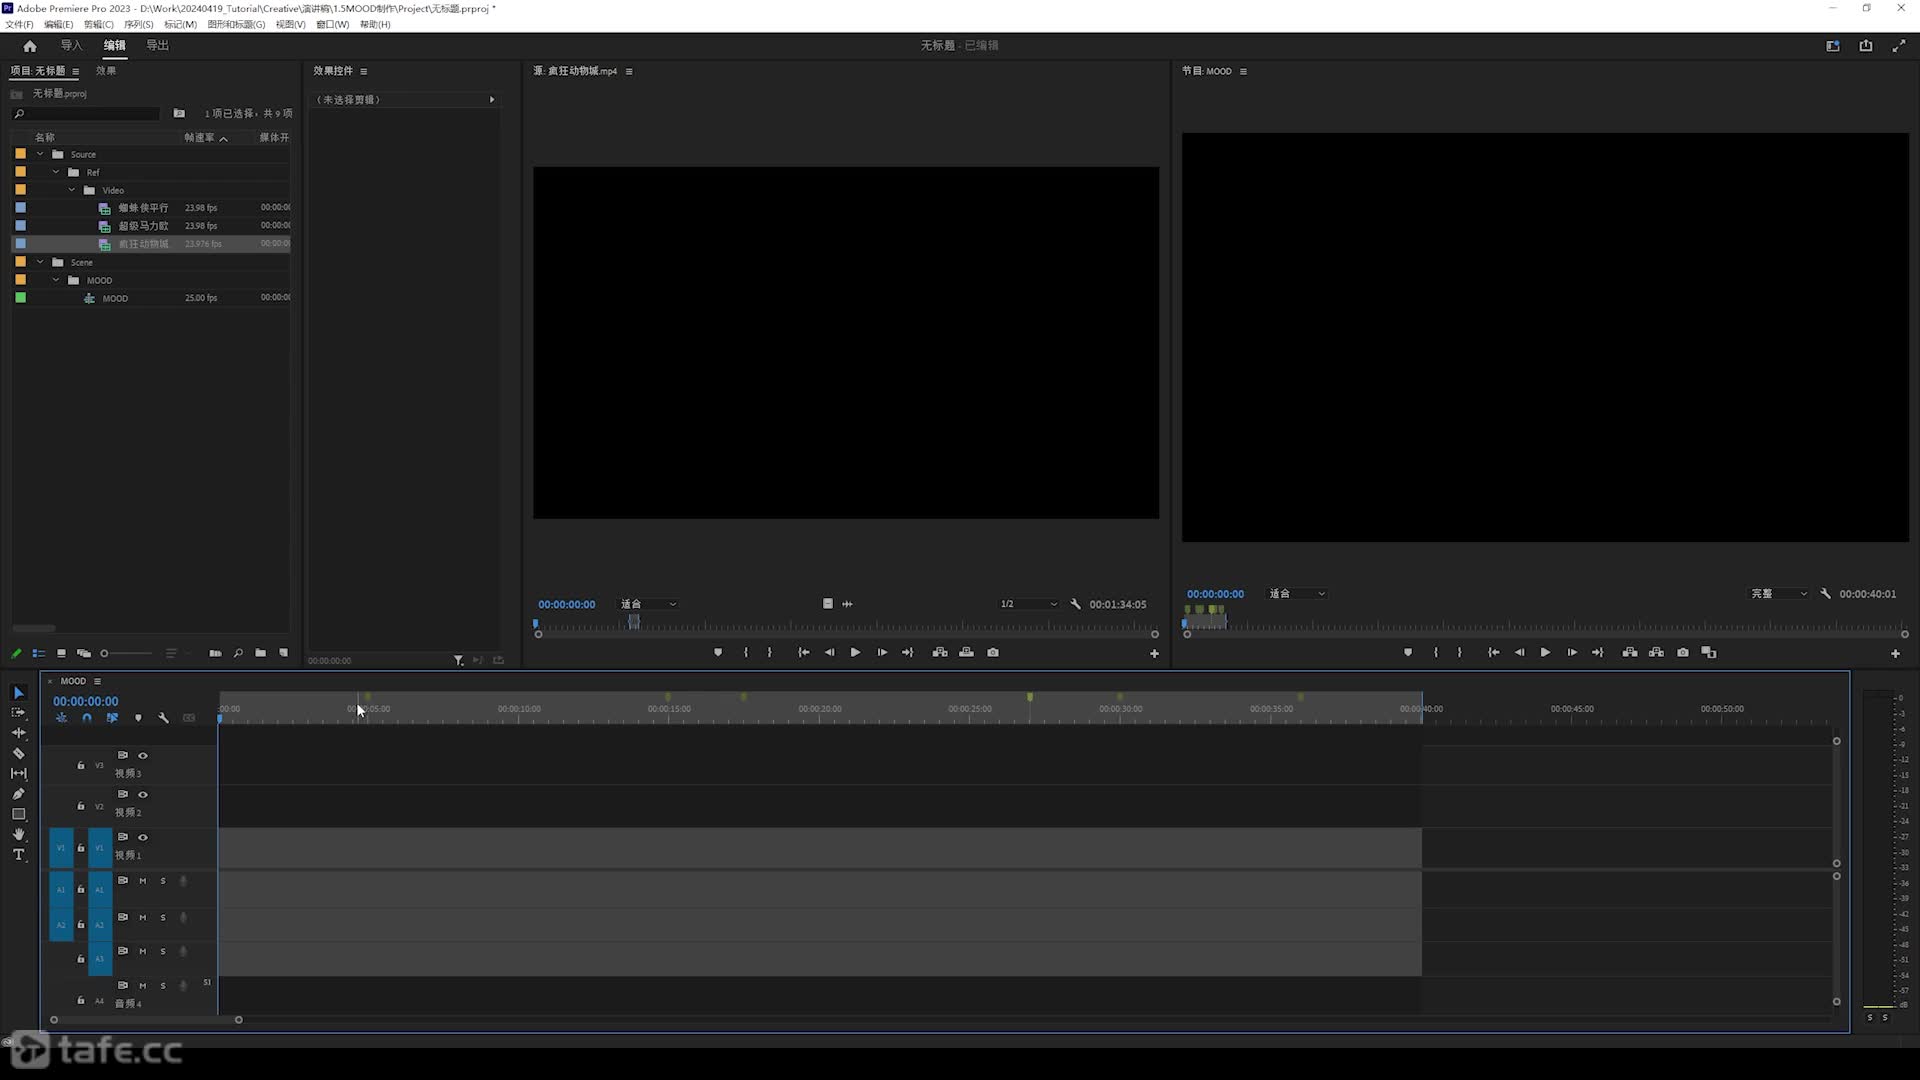
Task: Toggle snap magnet in timeline
Action: click(x=87, y=718)
